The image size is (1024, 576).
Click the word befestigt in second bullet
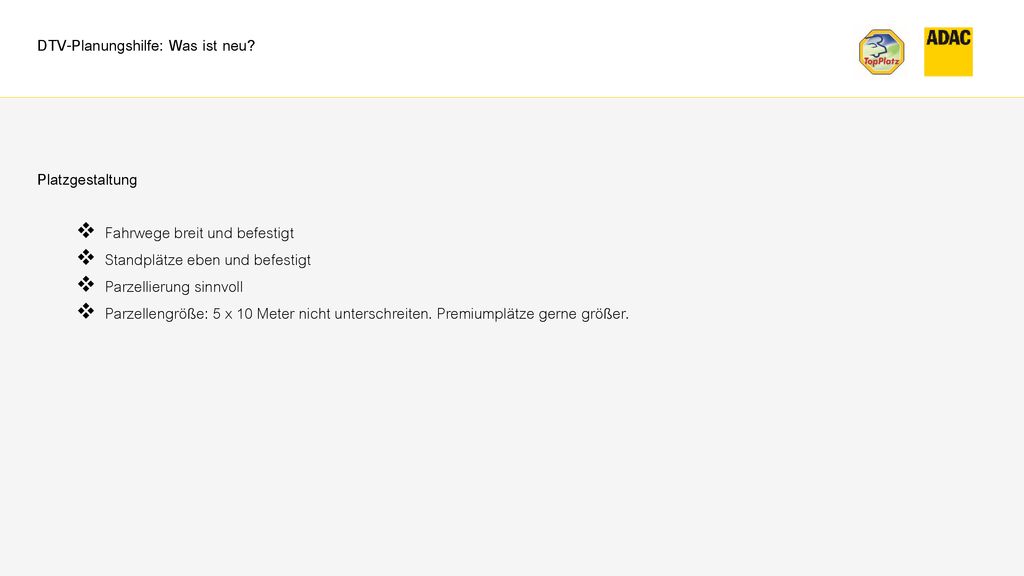282,260
